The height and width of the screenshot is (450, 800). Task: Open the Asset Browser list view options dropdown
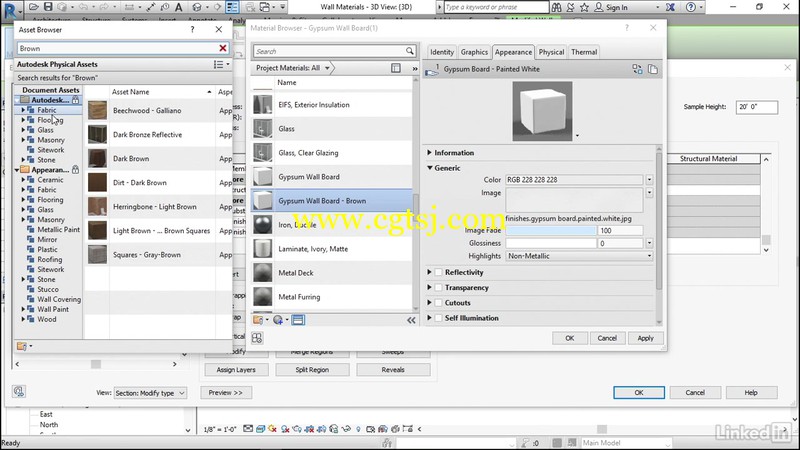point(221,64)
